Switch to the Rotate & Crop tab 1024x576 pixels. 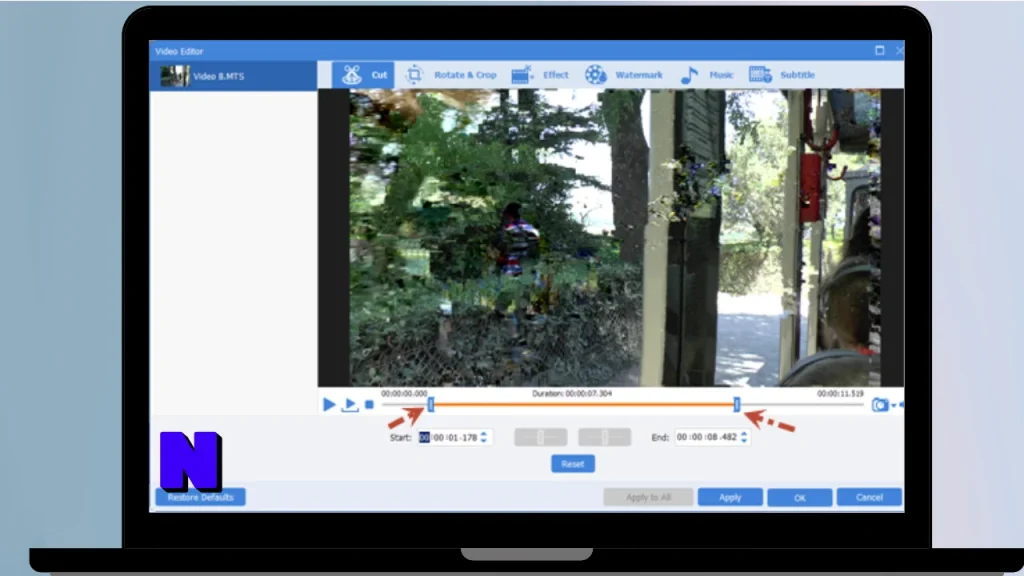(x=451, y=75)
